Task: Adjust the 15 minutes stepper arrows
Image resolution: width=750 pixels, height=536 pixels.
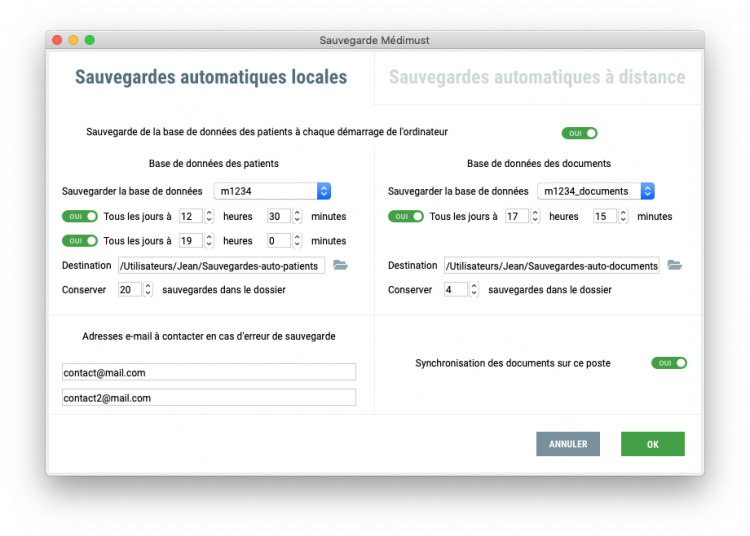Action: point(623,216)
